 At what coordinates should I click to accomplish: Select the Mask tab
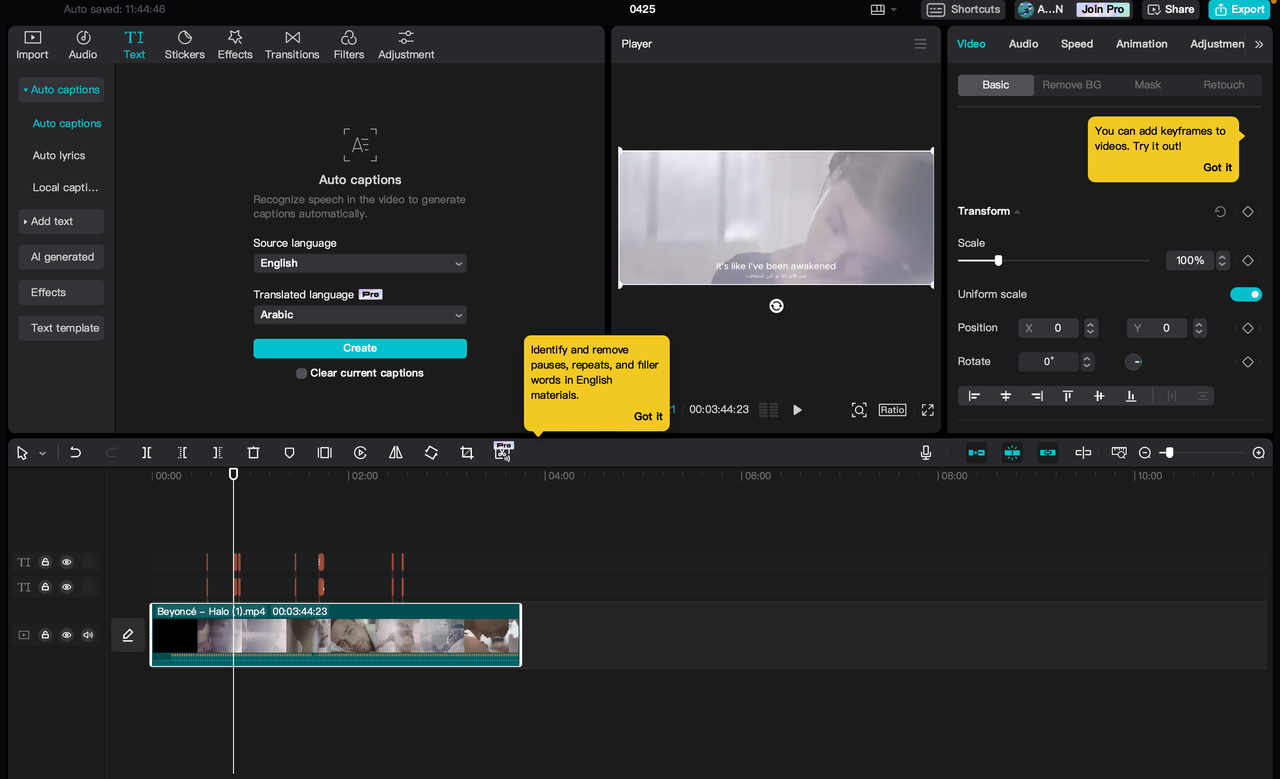click(x=1147, y=85)
